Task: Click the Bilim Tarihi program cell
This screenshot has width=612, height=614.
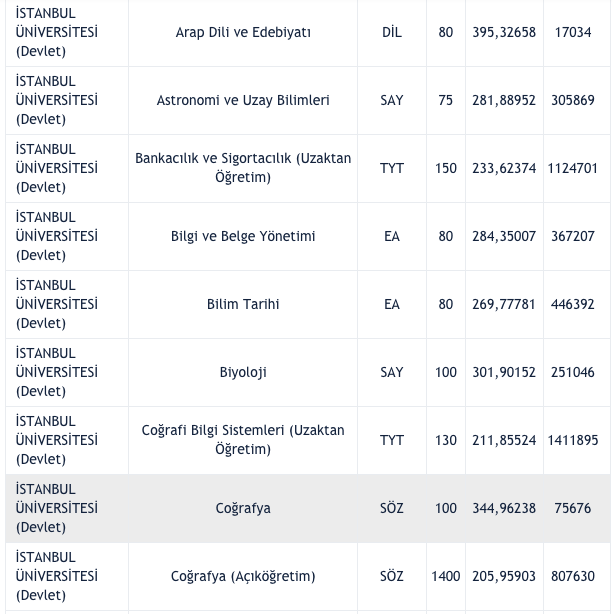Action: coord(243,304)
